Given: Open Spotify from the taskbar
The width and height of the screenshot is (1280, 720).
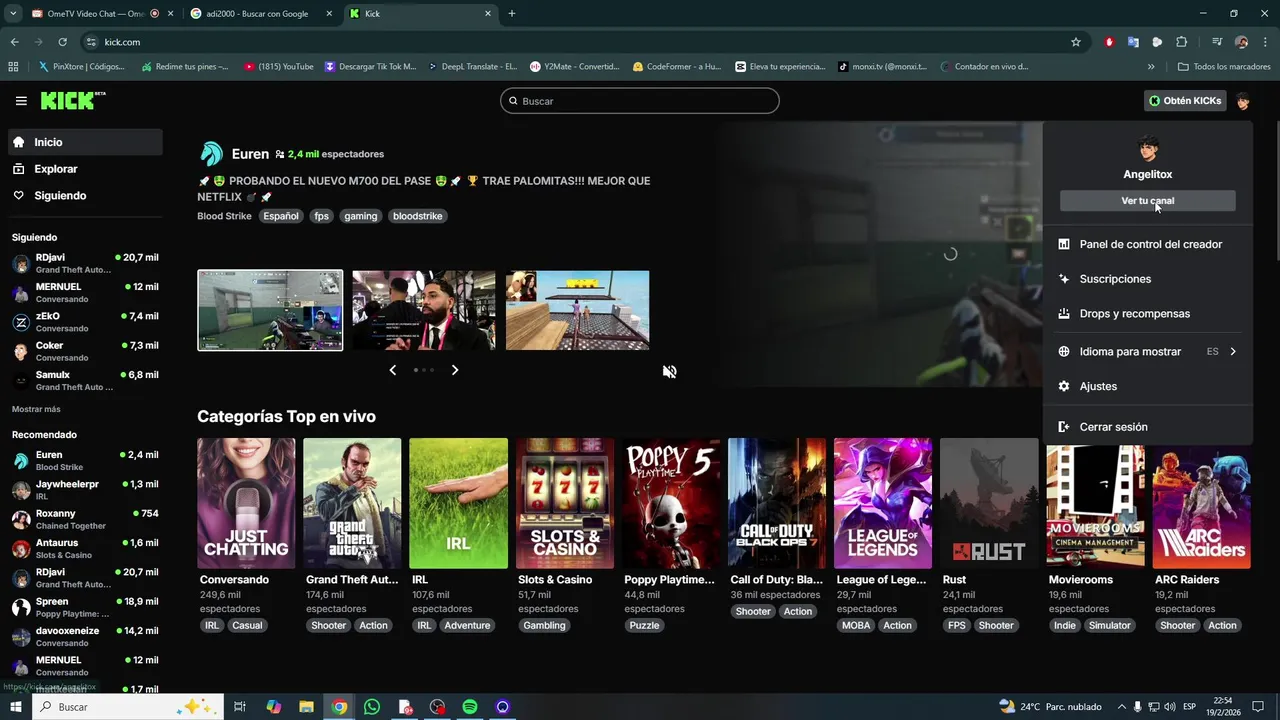Looking at the screenshot, I should (470, 707).
